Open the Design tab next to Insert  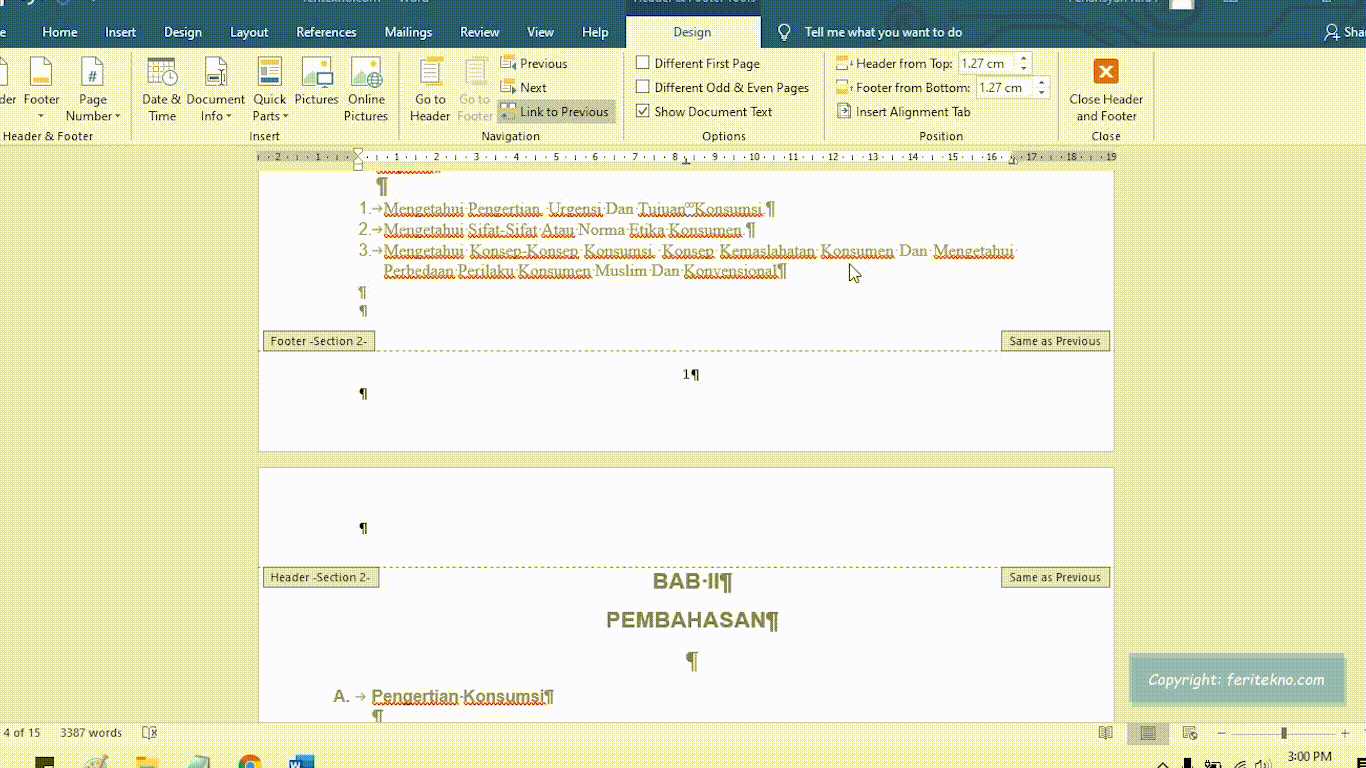point(183,32)
